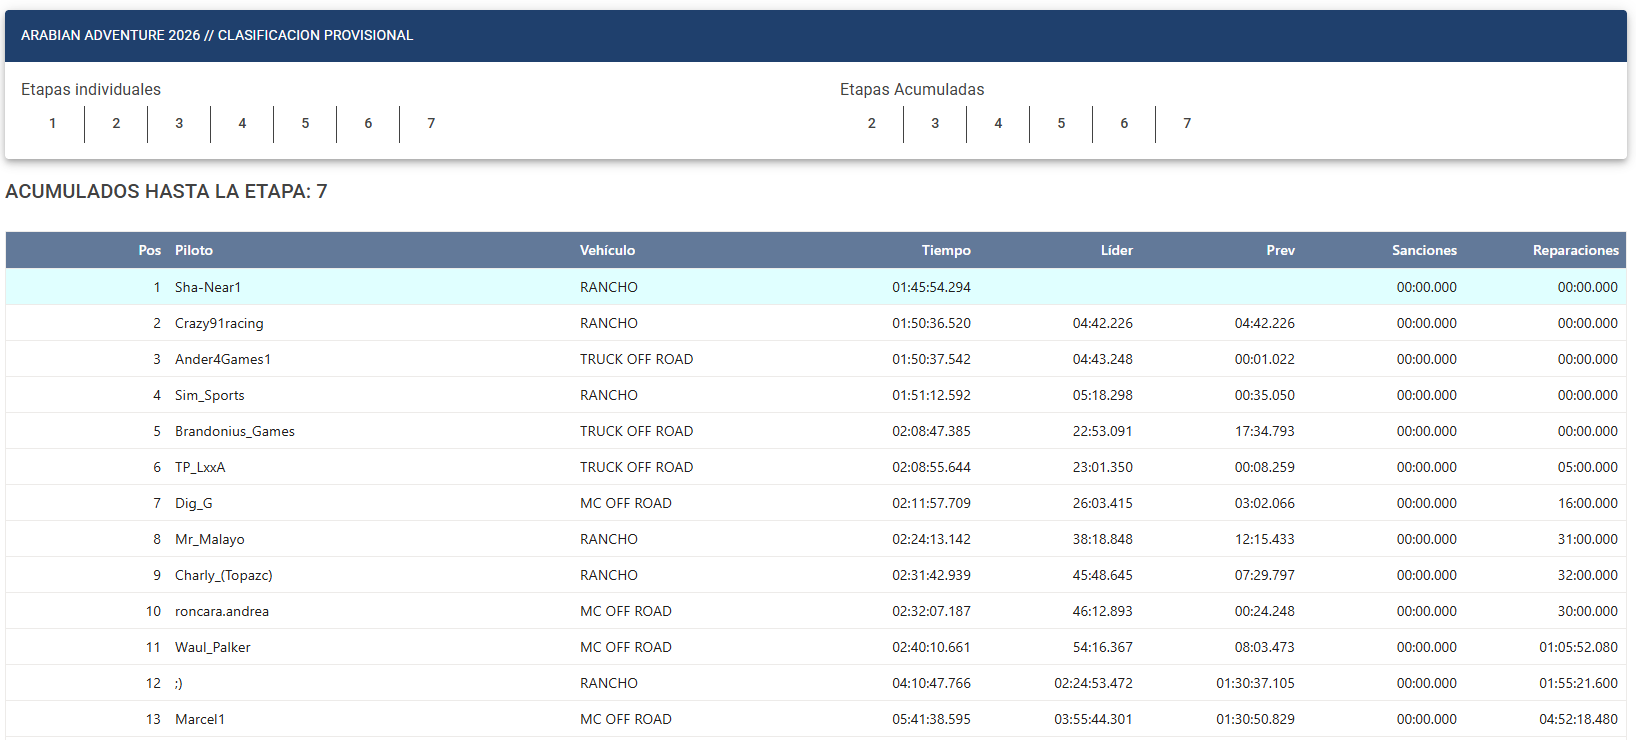Click the Sanciones column header
Viewport: 1636px width, 740px height.
1424,251
